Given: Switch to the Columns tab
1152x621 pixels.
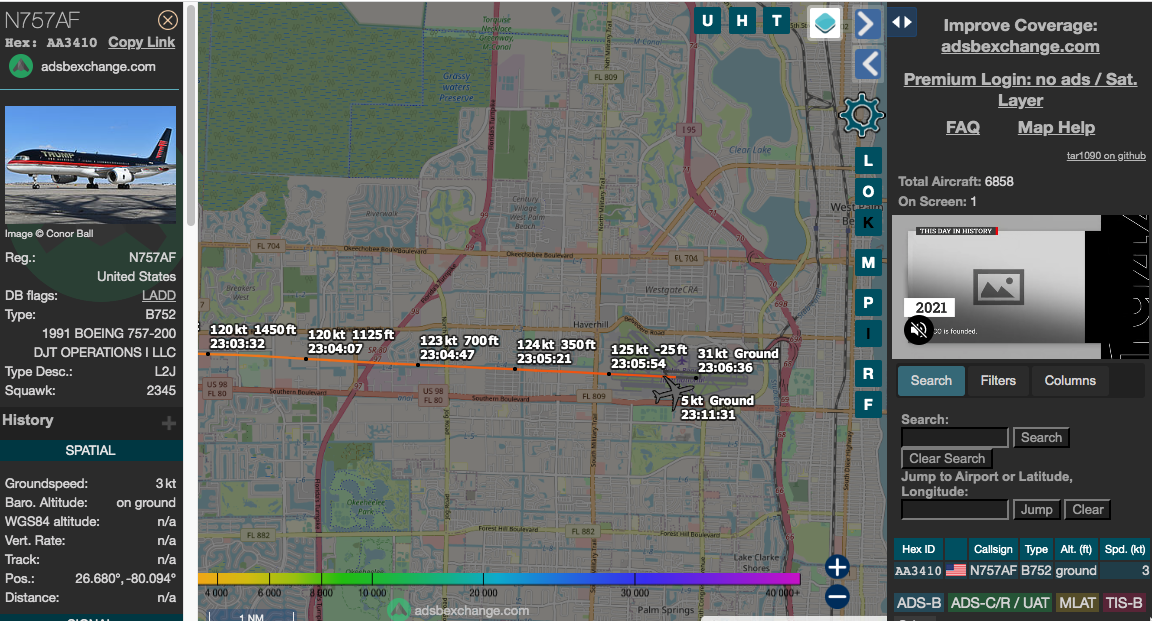Looking at the screenshot, I should (x=1070, y=381).
